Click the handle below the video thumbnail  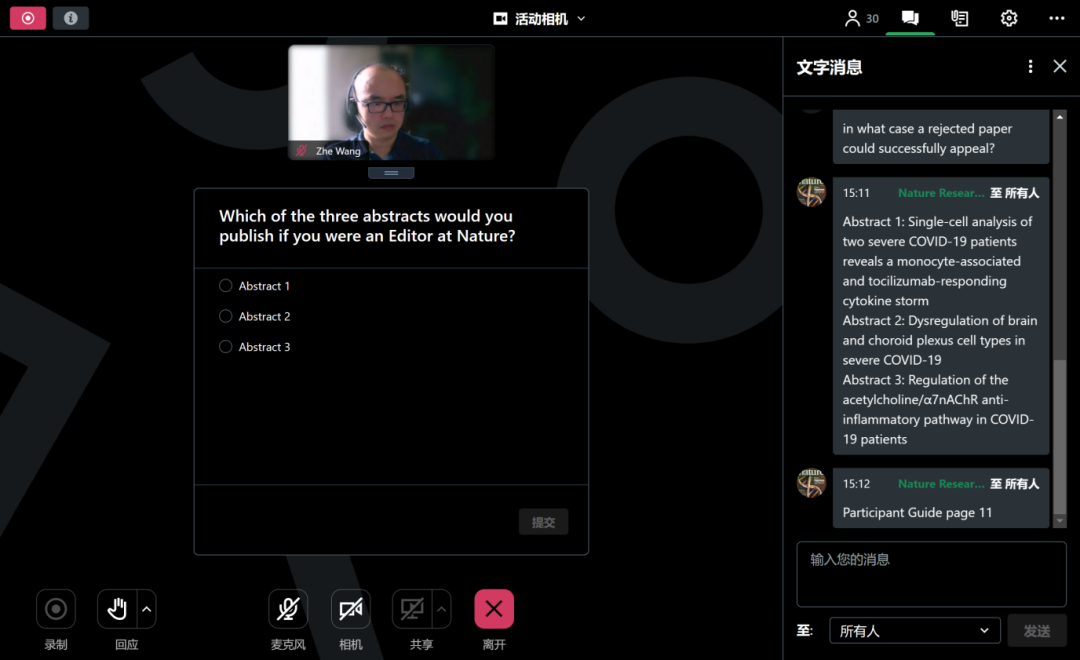[391, 173]
